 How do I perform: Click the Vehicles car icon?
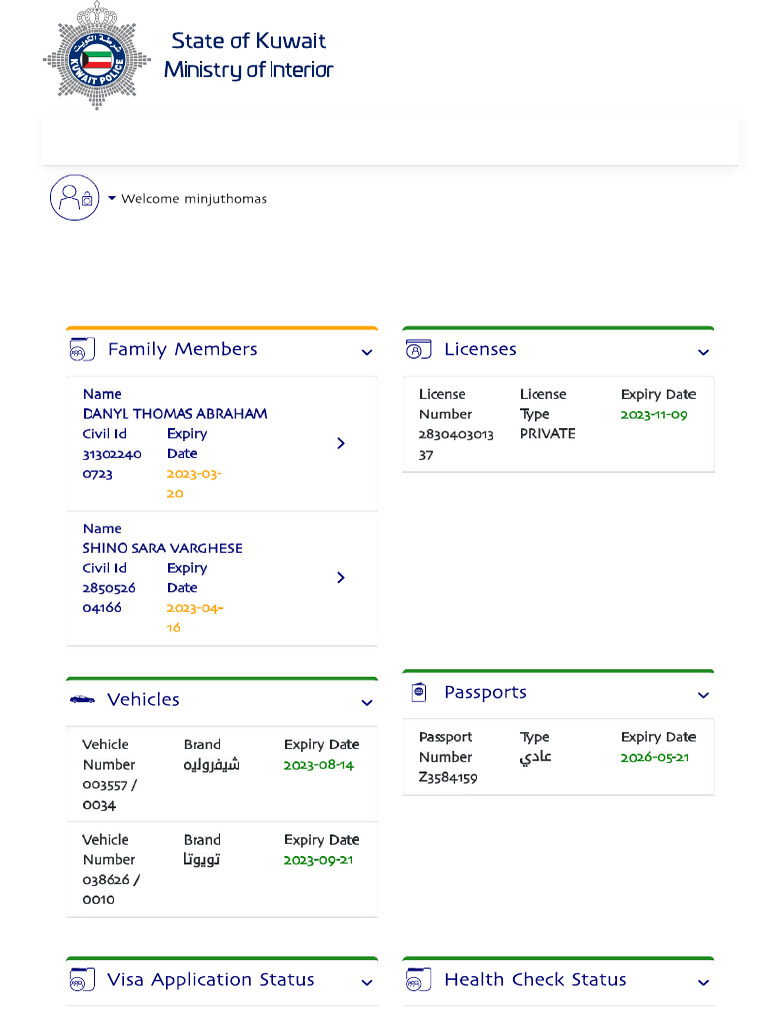click(82, 700)
